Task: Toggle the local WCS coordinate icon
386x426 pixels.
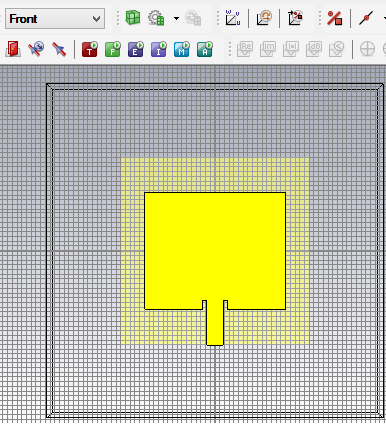Action: (233, 18)
